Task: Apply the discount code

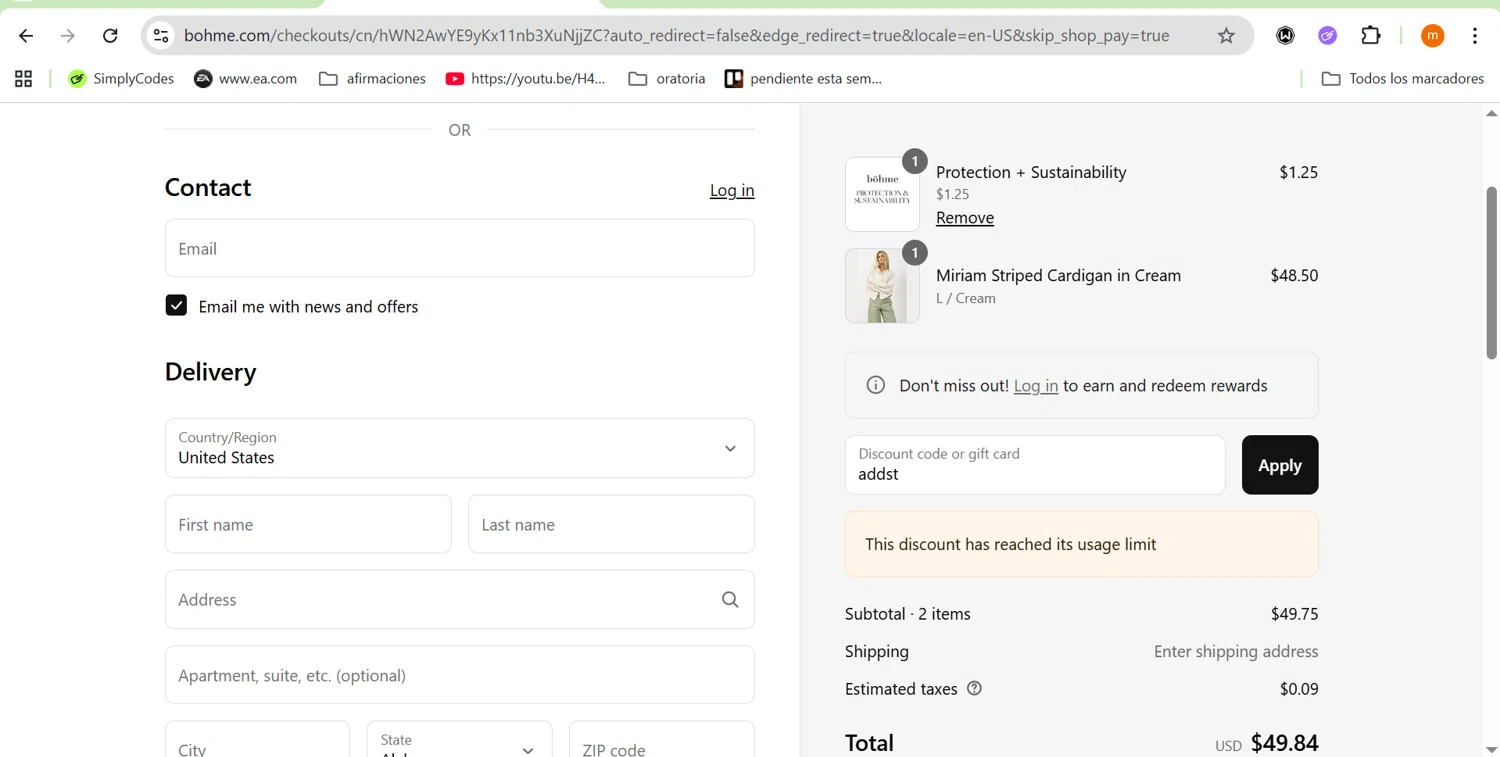Action: coord(1280,465)
